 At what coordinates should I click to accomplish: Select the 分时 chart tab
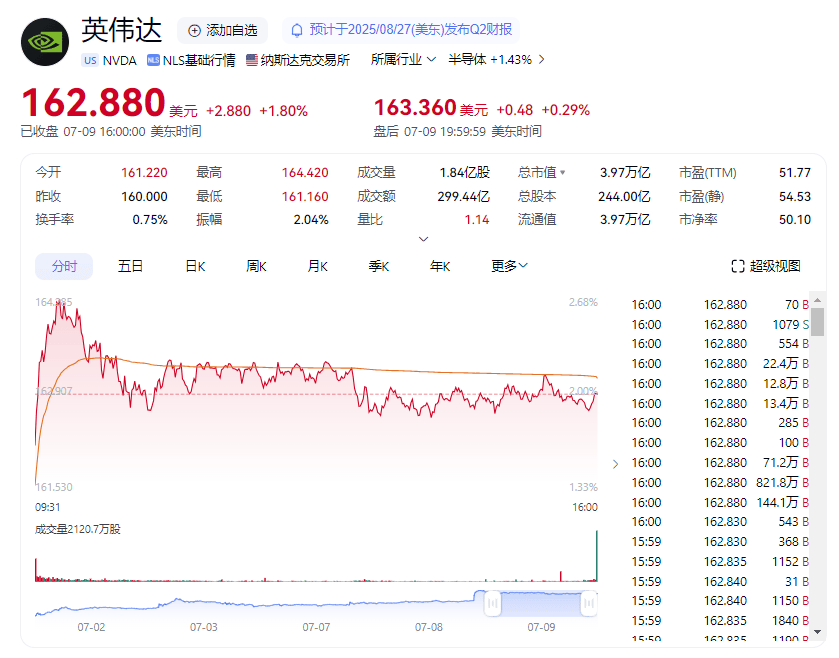tap(64, 266)
